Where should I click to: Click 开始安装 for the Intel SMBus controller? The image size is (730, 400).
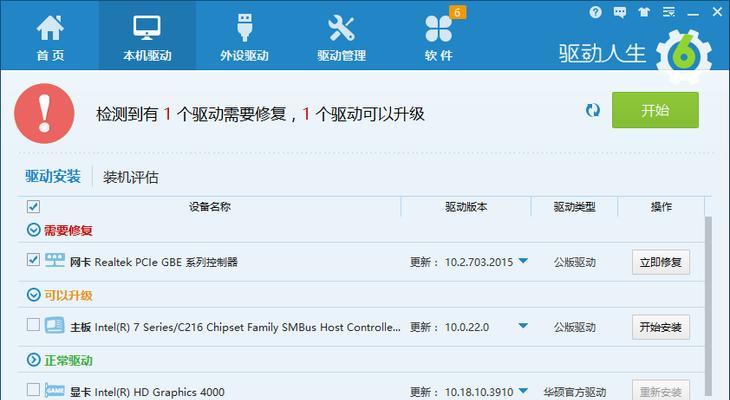[x=661, y=327]
